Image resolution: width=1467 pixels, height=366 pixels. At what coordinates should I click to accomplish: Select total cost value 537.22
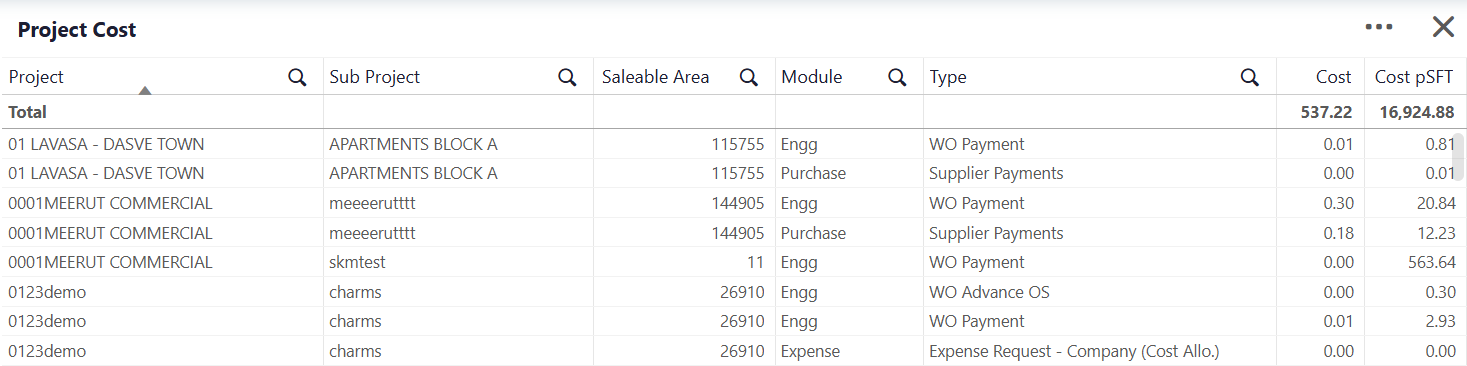pos(1328,112)
